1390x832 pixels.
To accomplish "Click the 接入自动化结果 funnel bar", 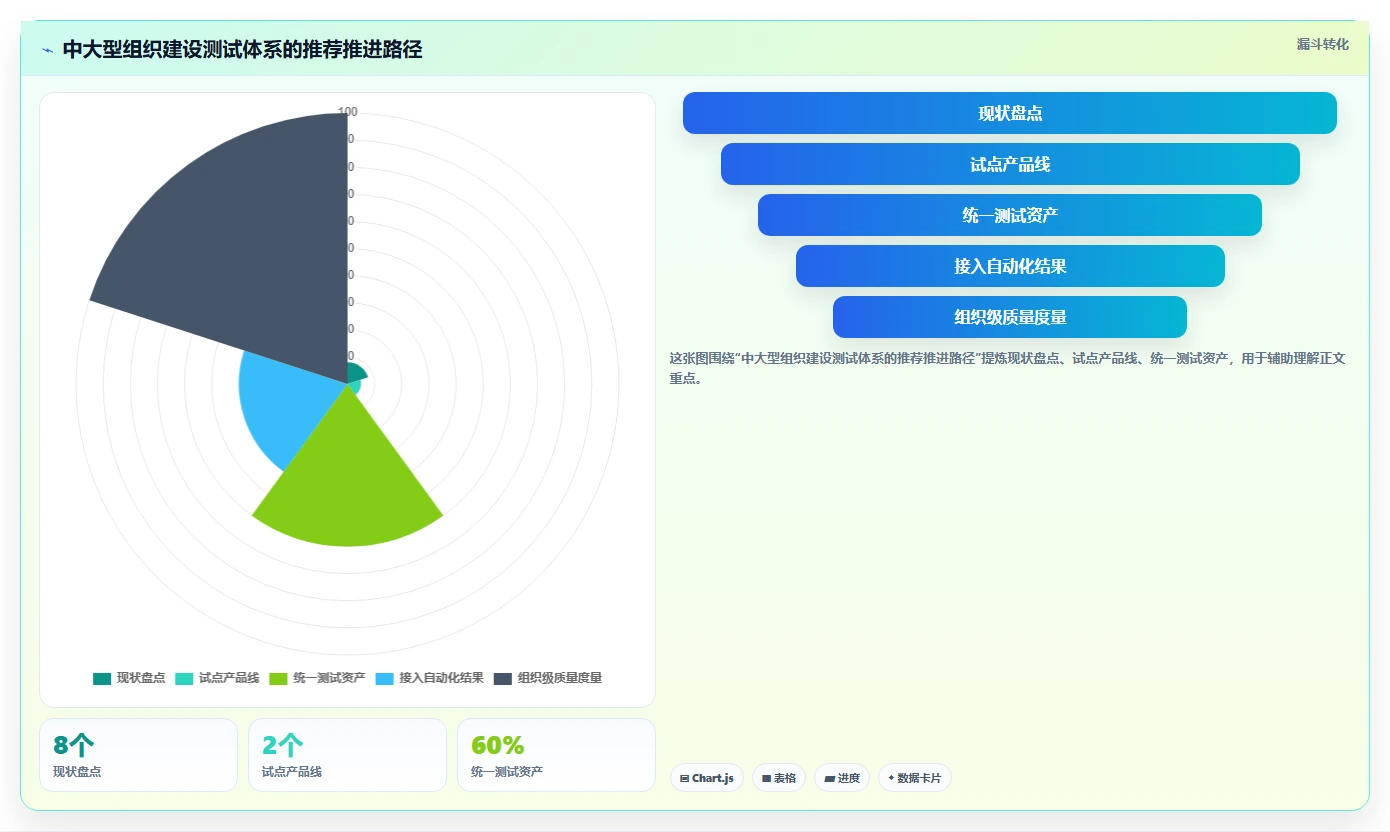I will (x=1010, y=266).
